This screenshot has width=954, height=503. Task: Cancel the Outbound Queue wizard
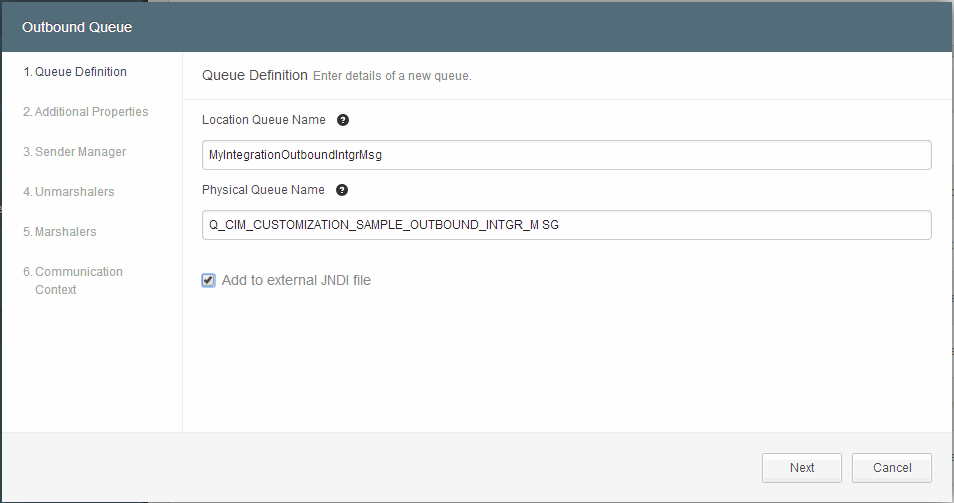click(x=892, y=468)
